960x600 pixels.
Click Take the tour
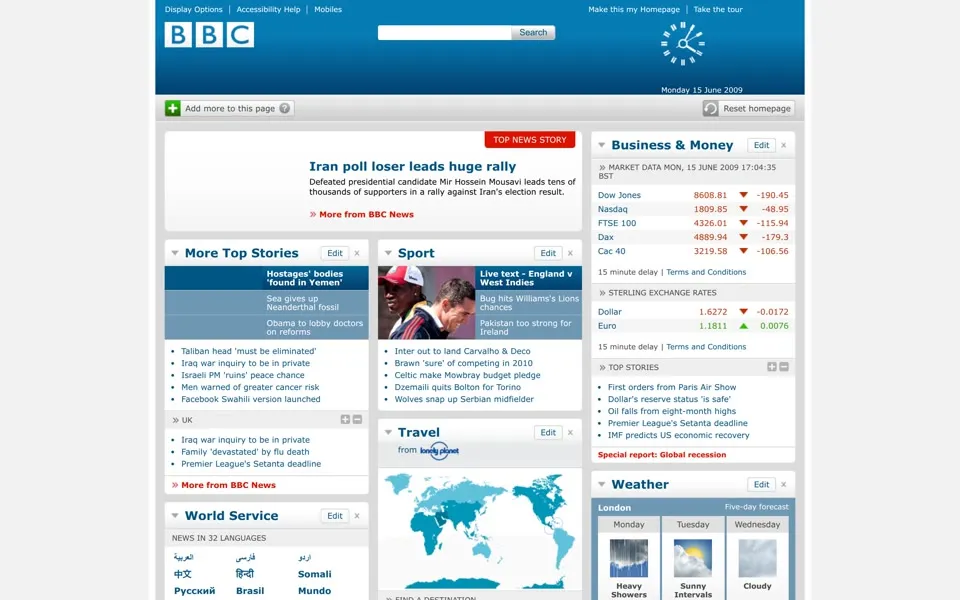718,9
